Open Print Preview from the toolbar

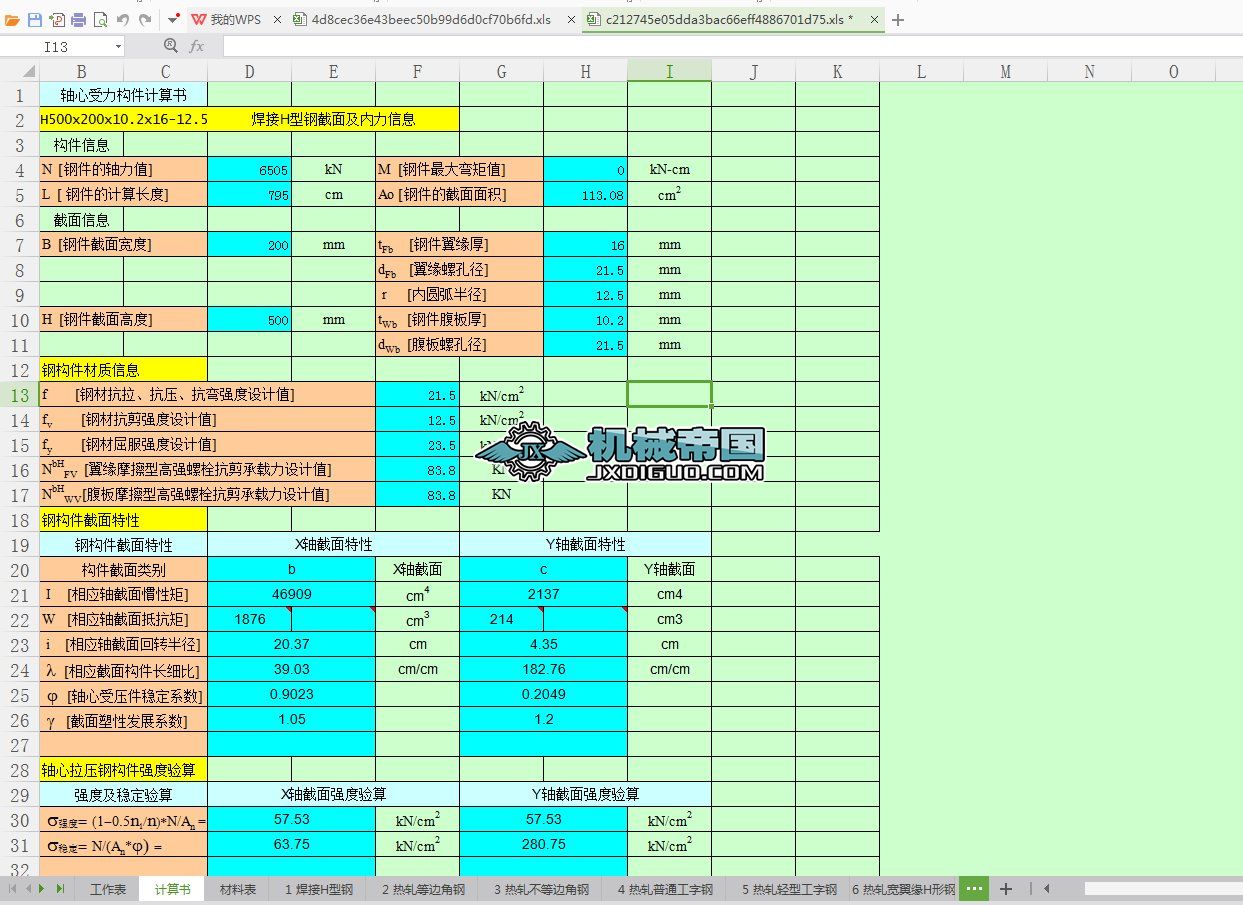click(100, 19)
